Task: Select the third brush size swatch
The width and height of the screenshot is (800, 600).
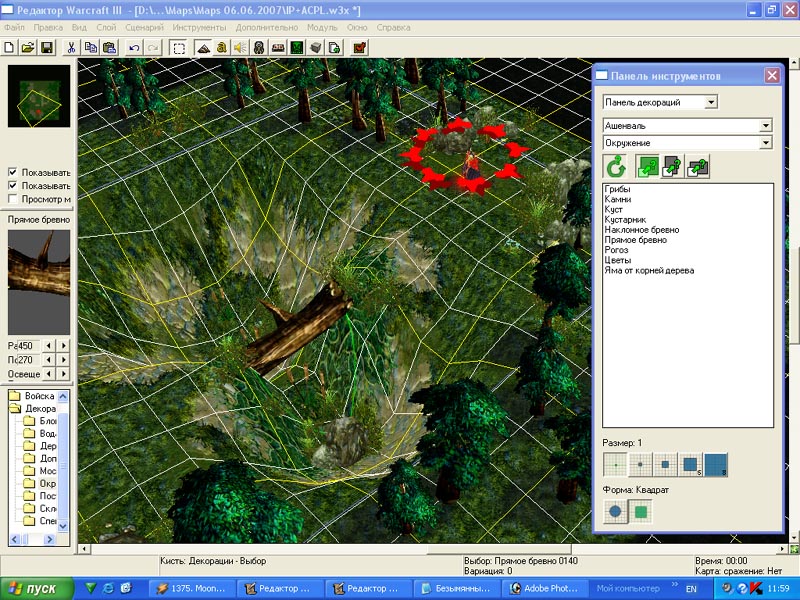Action: click(x=665, y=465)
